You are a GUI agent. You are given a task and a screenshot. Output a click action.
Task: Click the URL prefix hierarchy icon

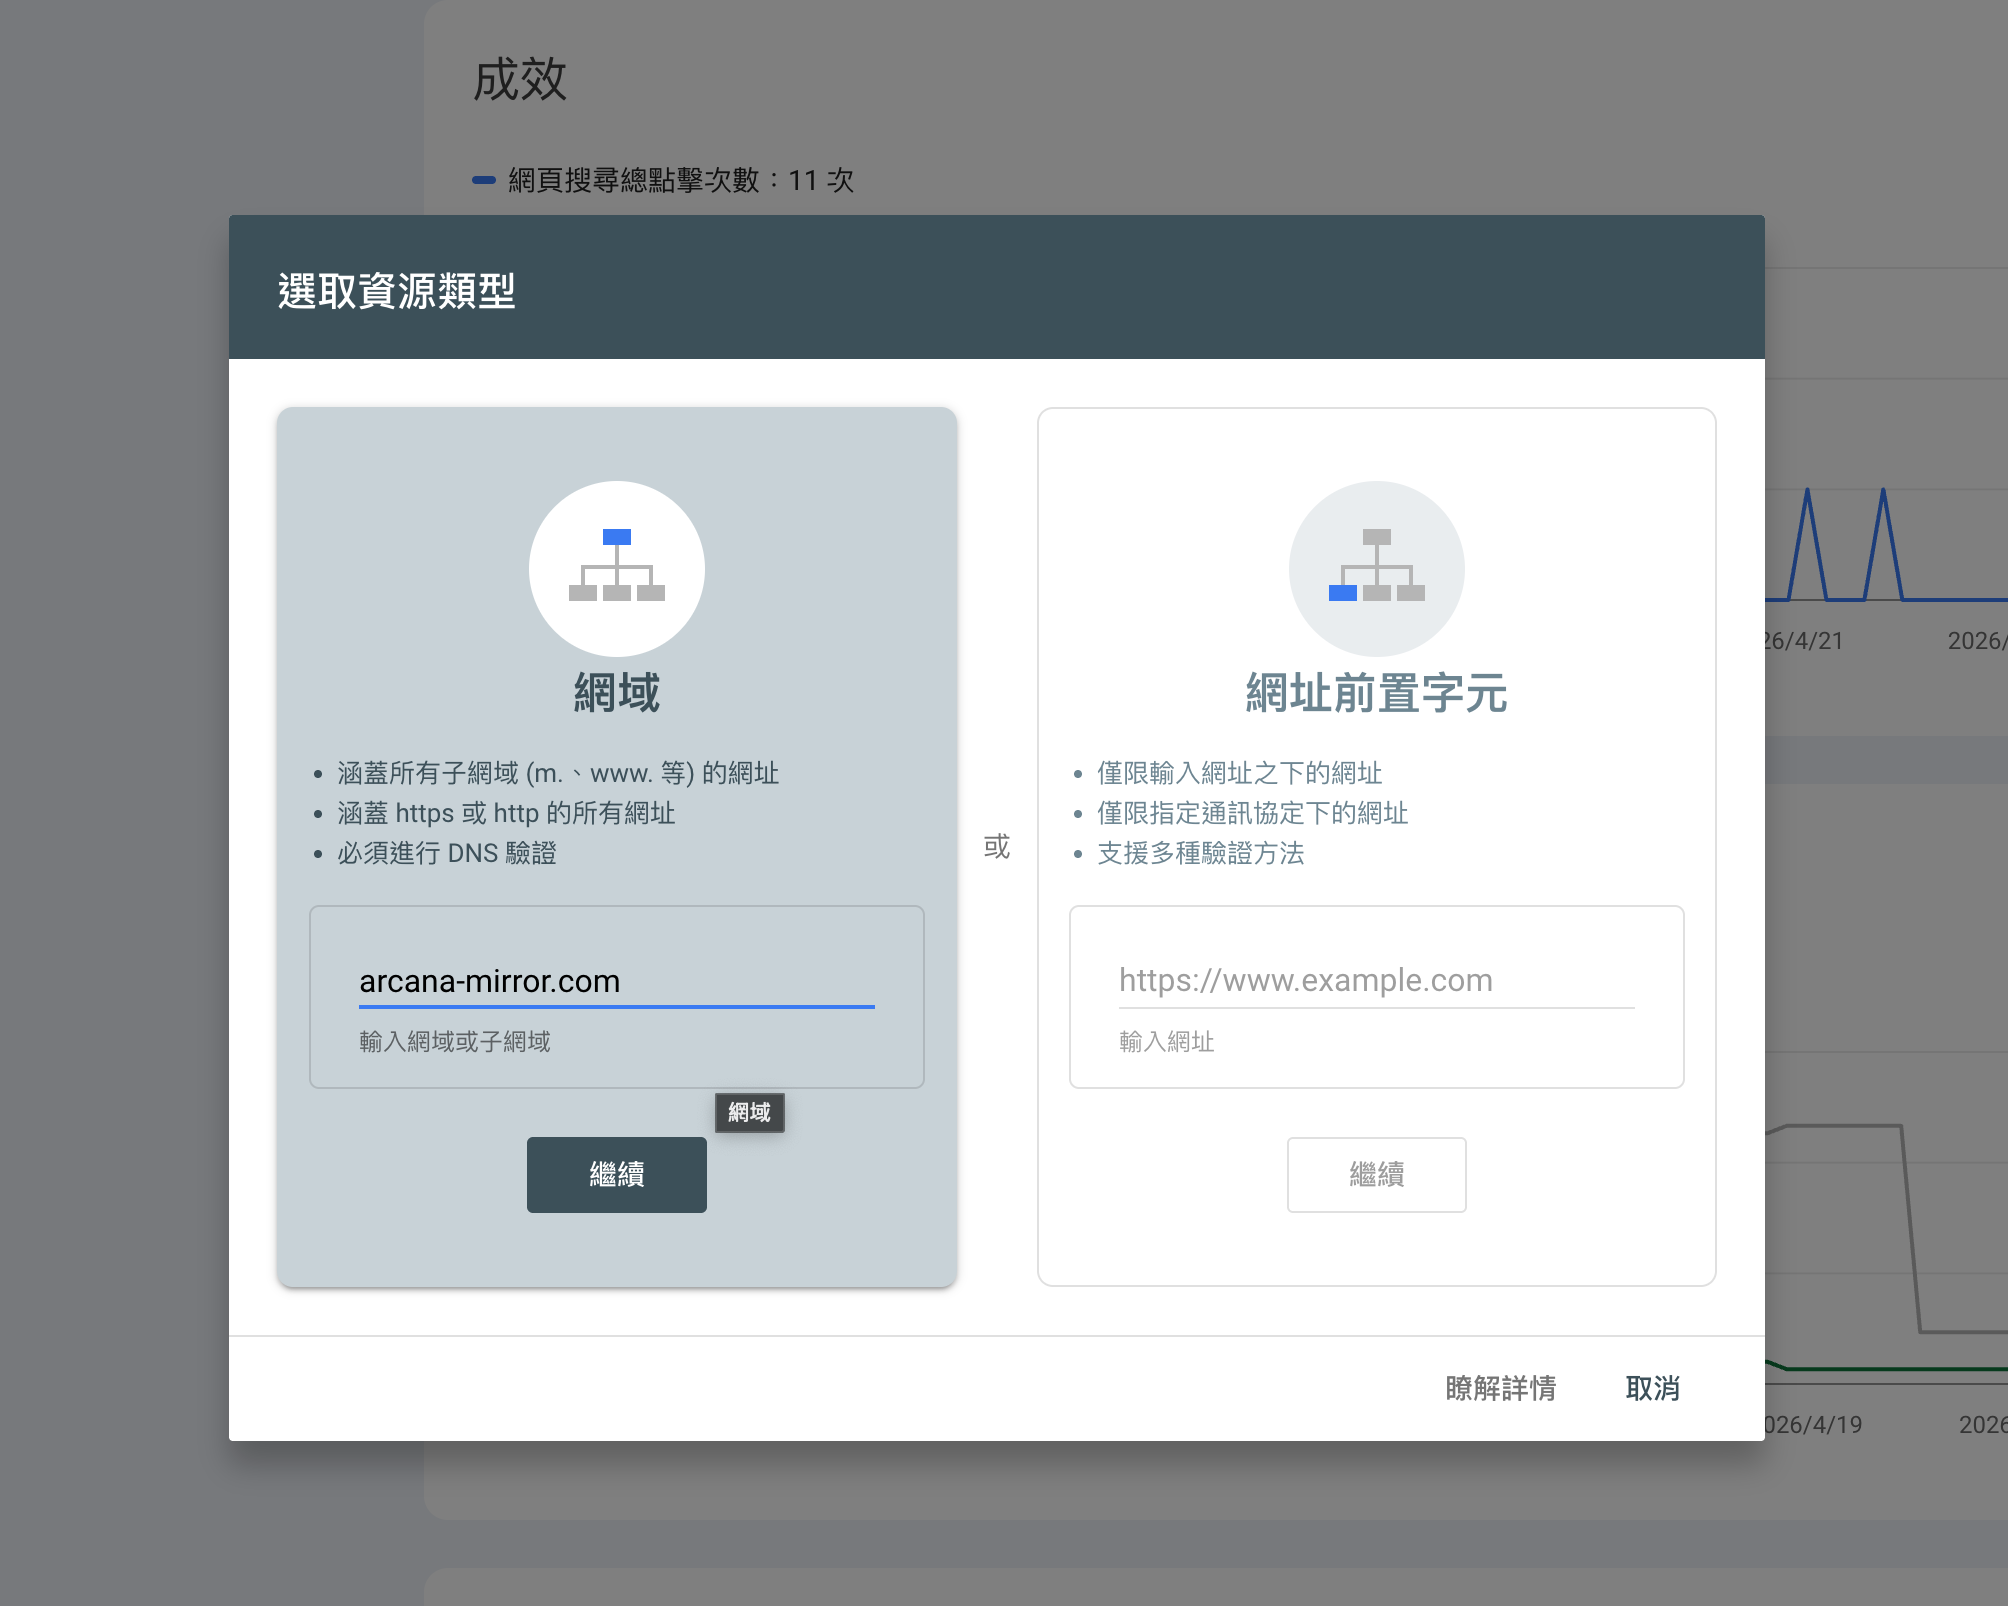1377,568
